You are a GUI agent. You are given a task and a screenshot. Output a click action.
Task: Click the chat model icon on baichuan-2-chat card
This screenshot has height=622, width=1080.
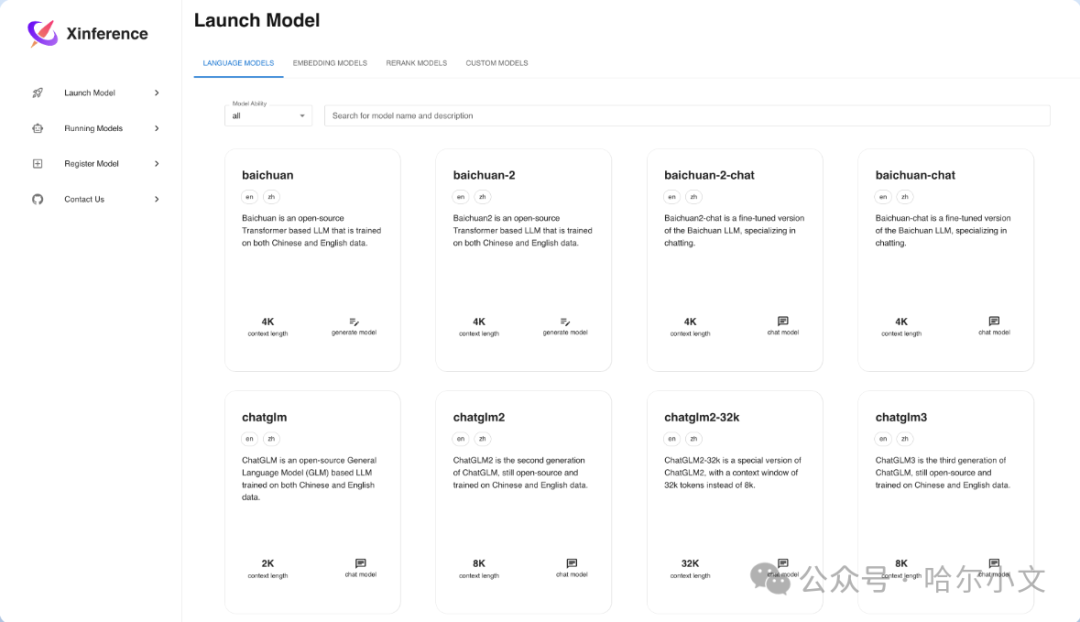pos(783,321)
